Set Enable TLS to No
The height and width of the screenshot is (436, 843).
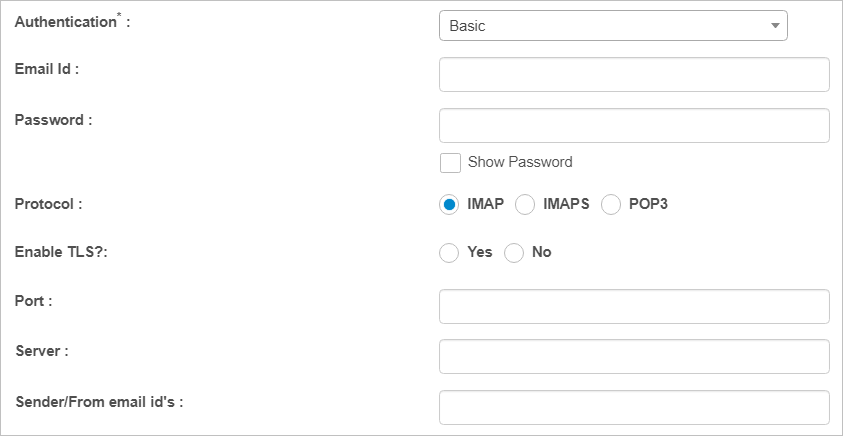tap(514, 253)
